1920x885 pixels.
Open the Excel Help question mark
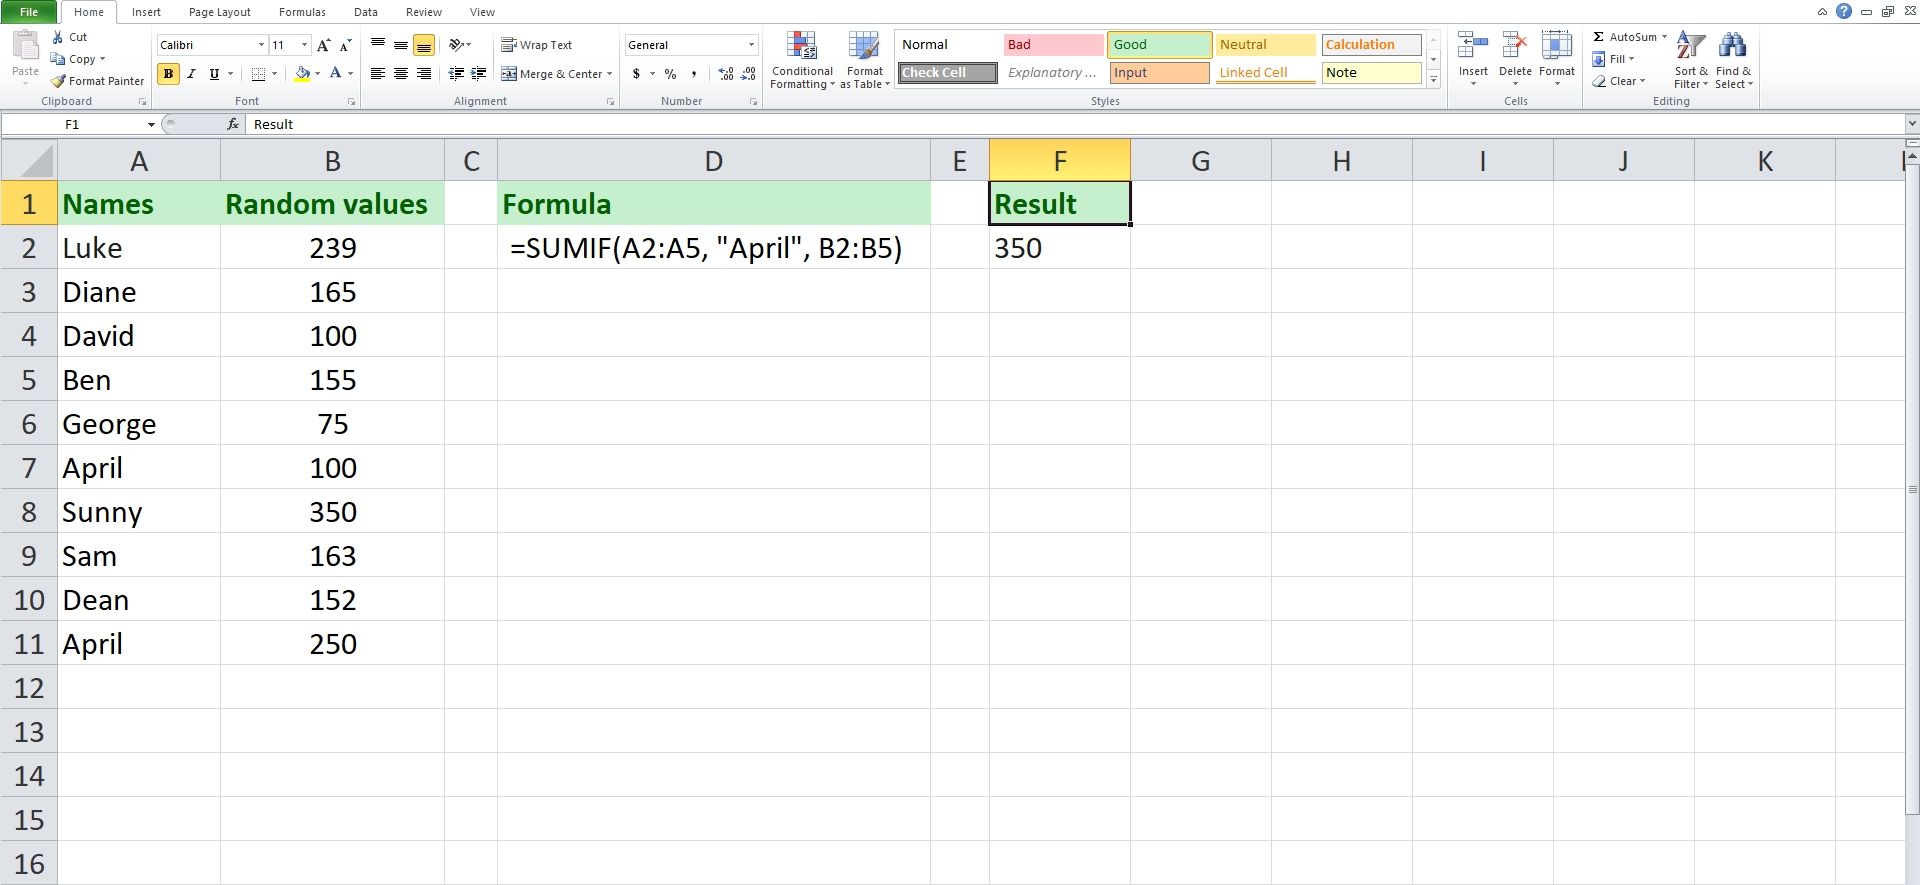[x=1844, y=12]
